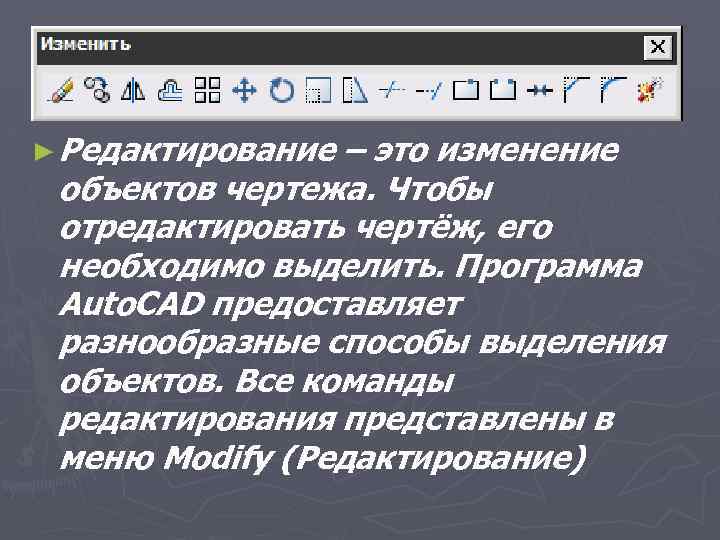Select the Copy objects tool
The height and width of the screenshot is (540, 720).
pyautogui.click(x=97, y=90)
